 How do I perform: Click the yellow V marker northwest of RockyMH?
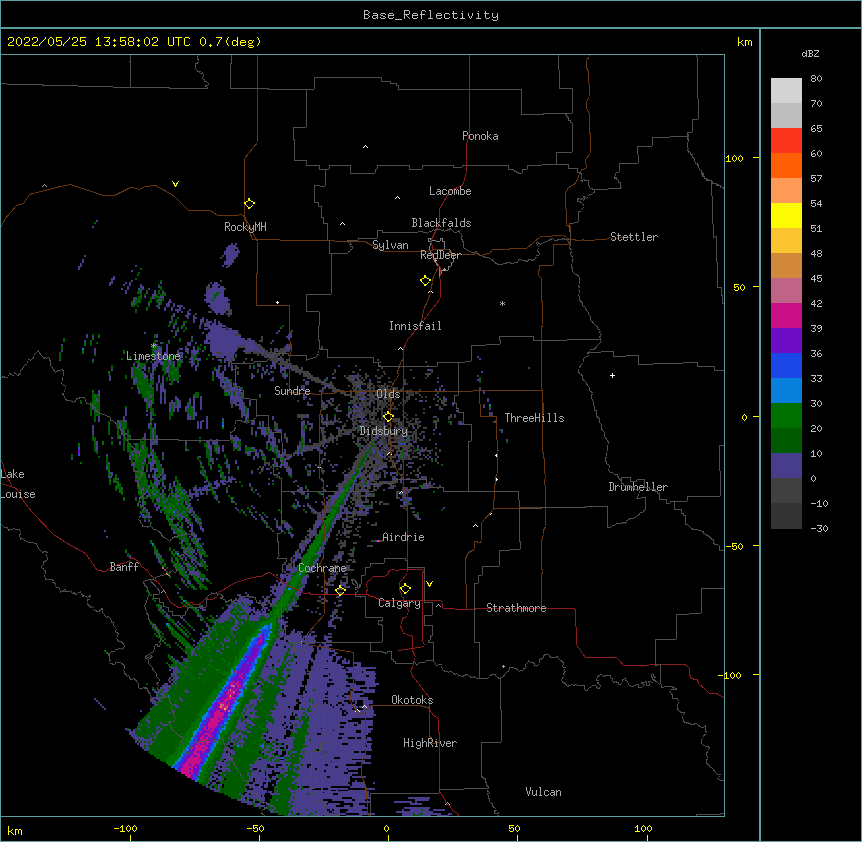pos(175,184)
